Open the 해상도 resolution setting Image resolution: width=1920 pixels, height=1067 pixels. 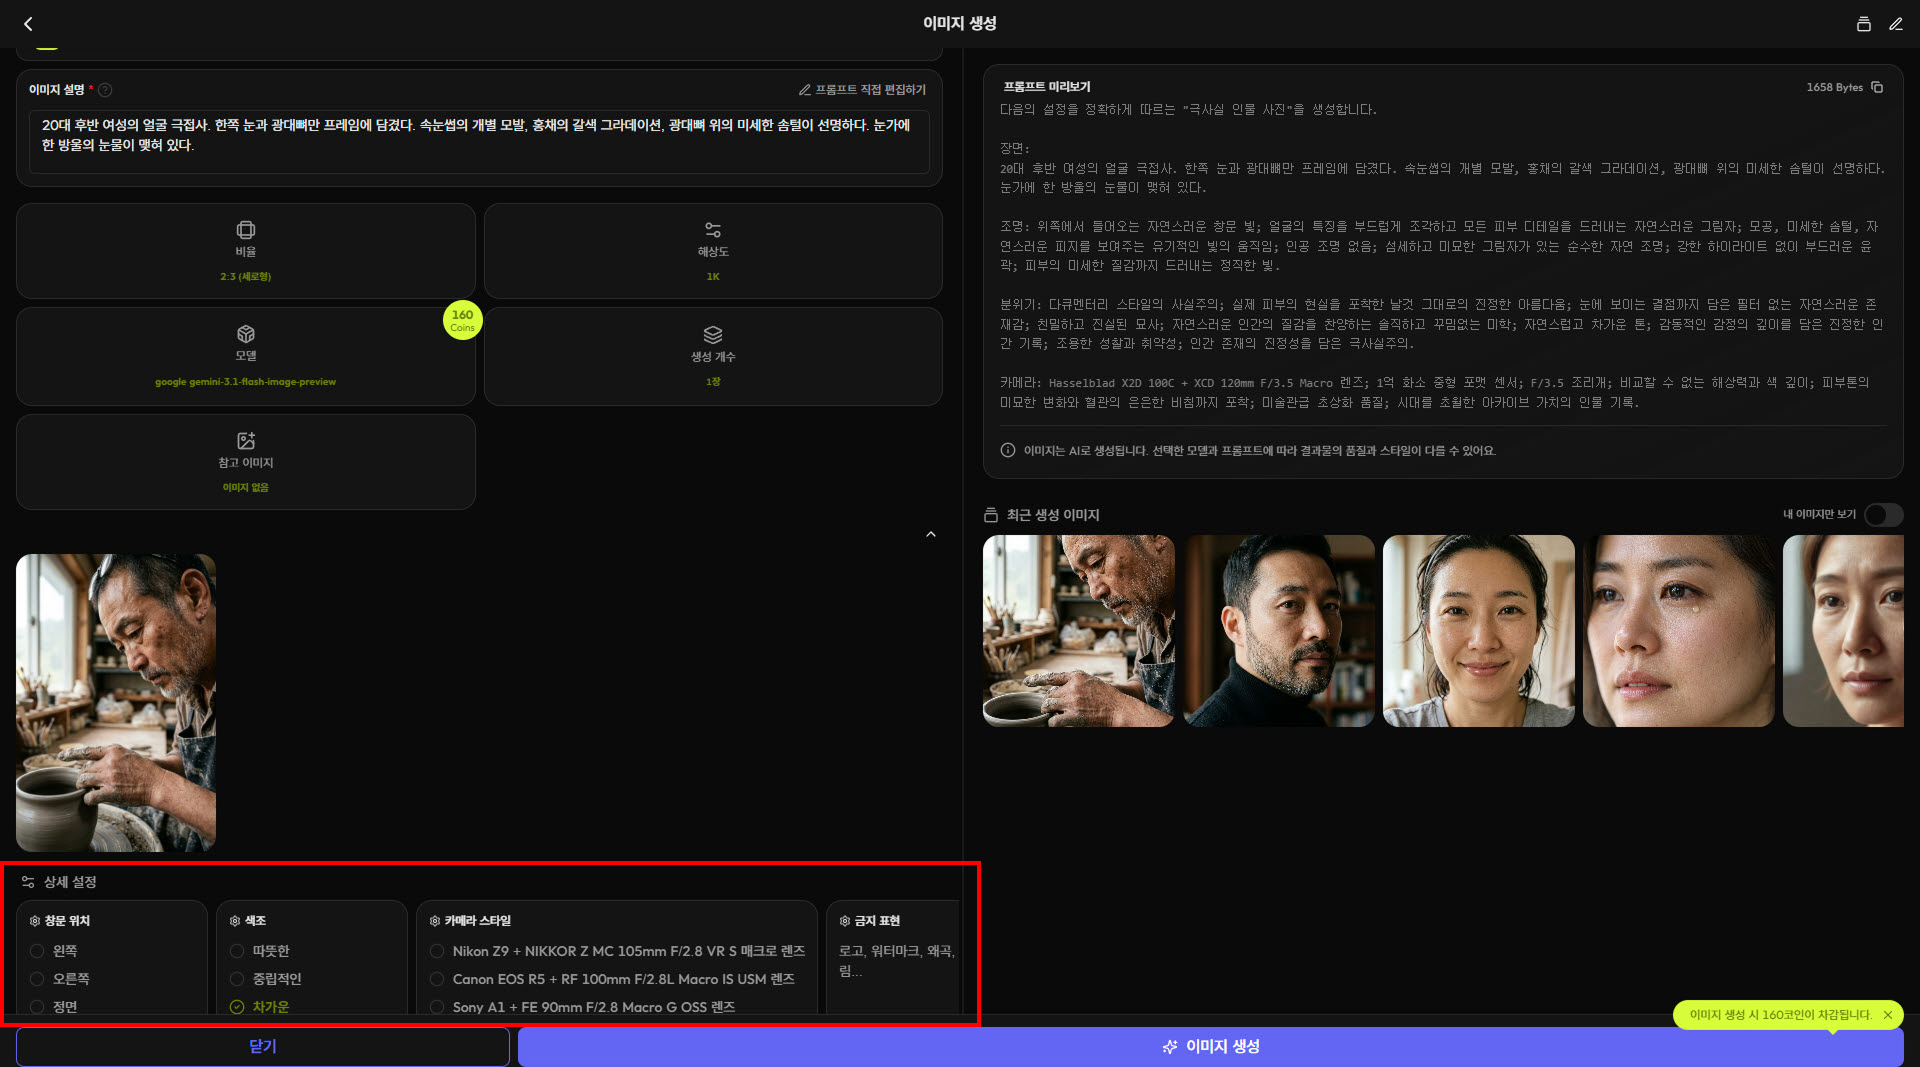(x=712, y=251)
